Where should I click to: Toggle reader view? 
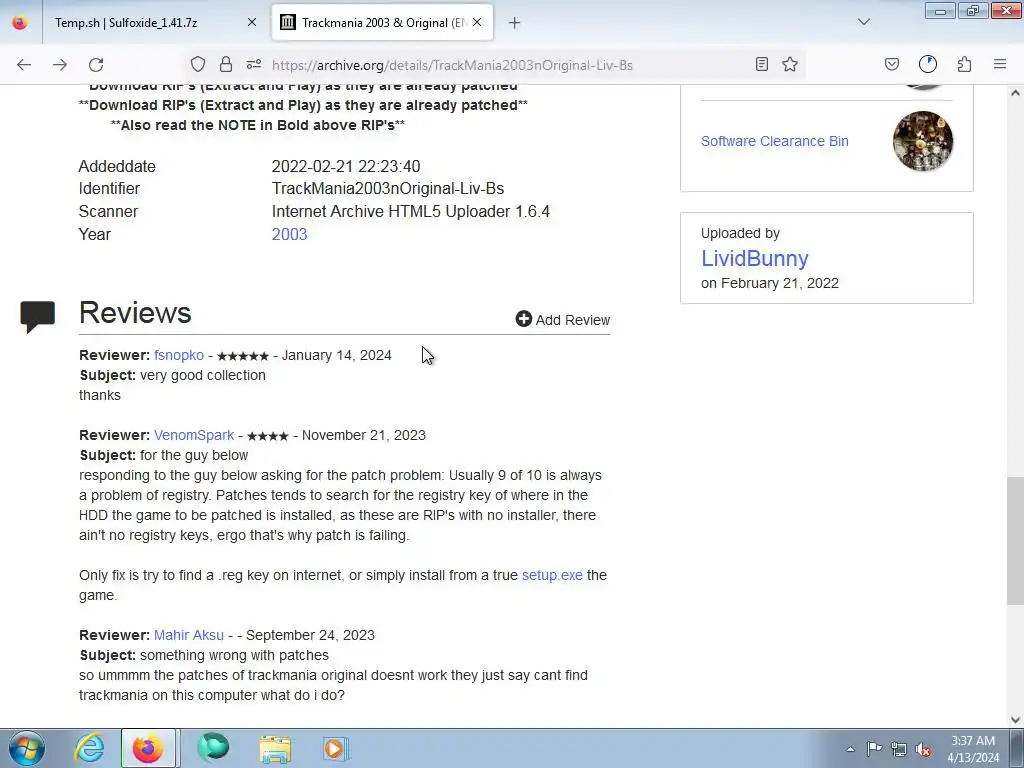(761, 64)
